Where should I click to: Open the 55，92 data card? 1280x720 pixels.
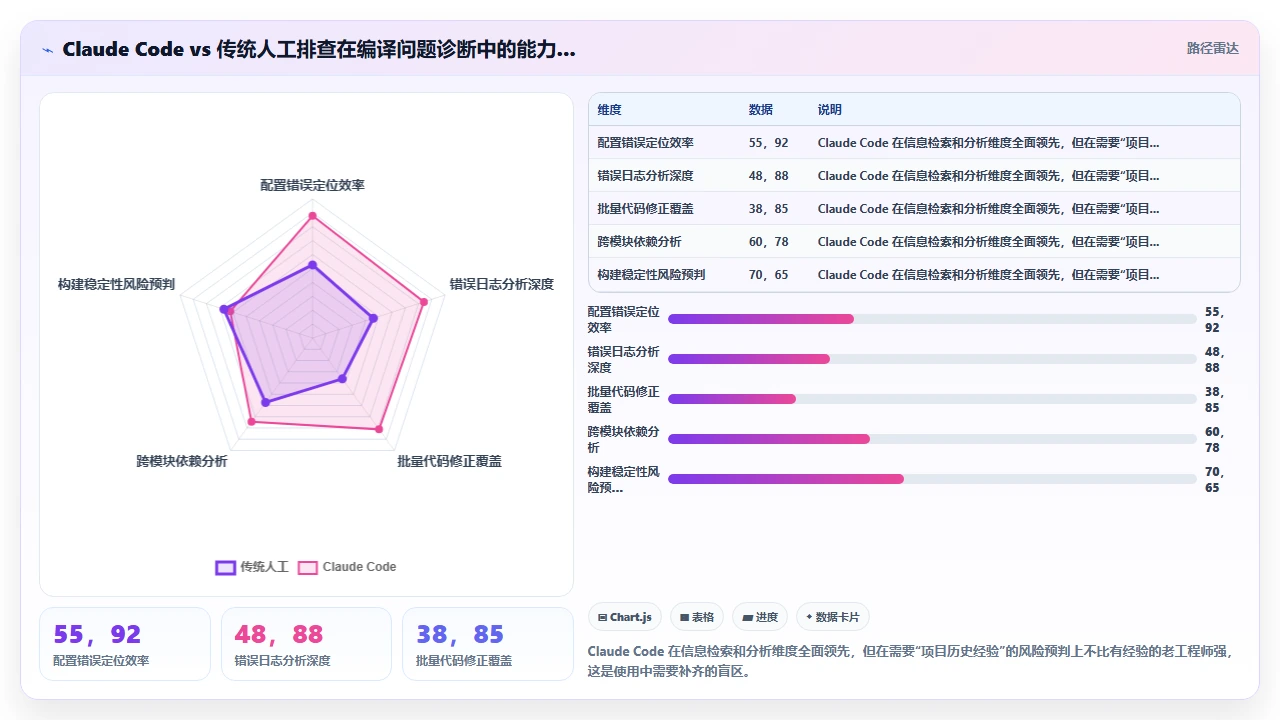pos(125,644)
